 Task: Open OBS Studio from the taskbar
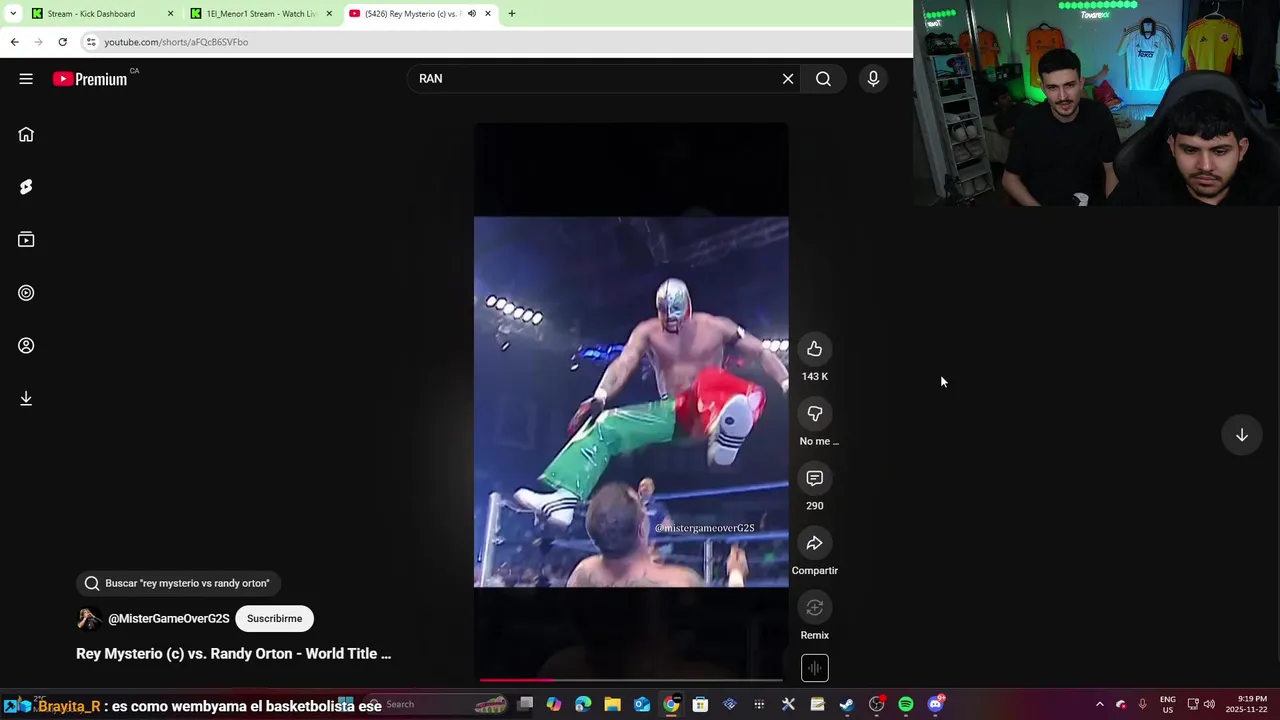(x=876, y=704)
